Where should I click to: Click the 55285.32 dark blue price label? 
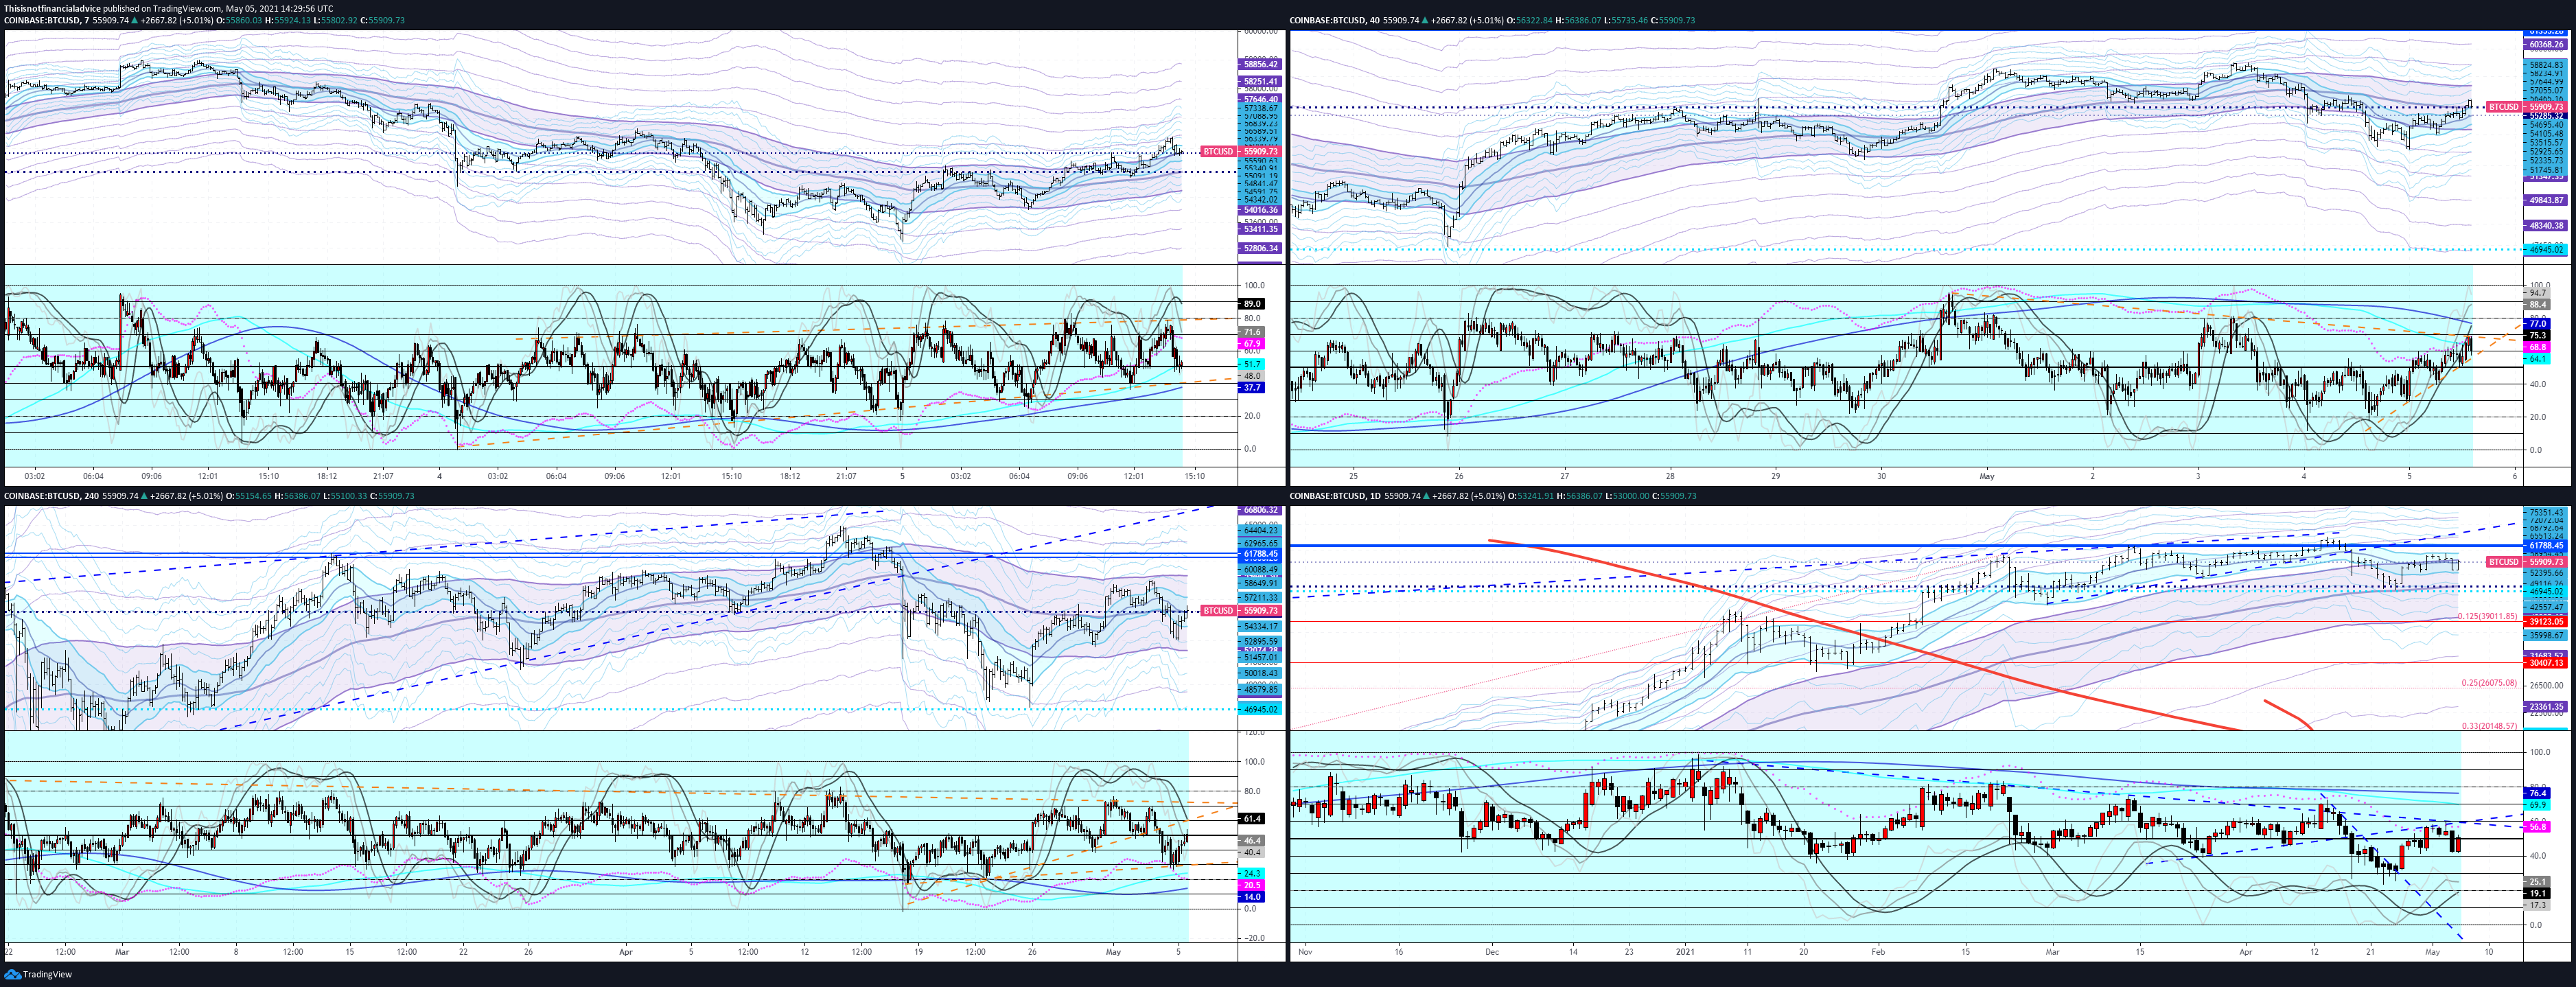click(x=2547, y=116)
